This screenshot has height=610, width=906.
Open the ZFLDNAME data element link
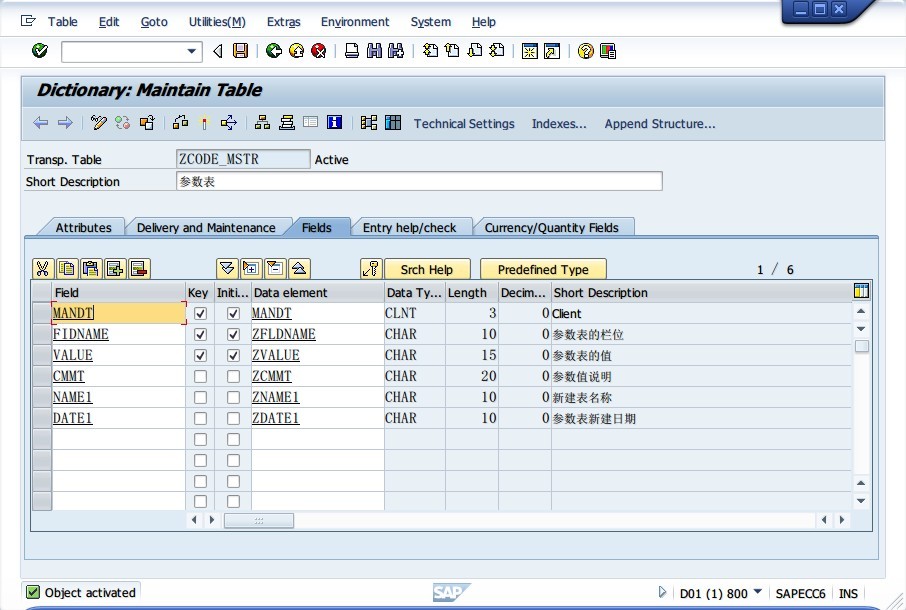pyautogui.click(x=284, y=334)
